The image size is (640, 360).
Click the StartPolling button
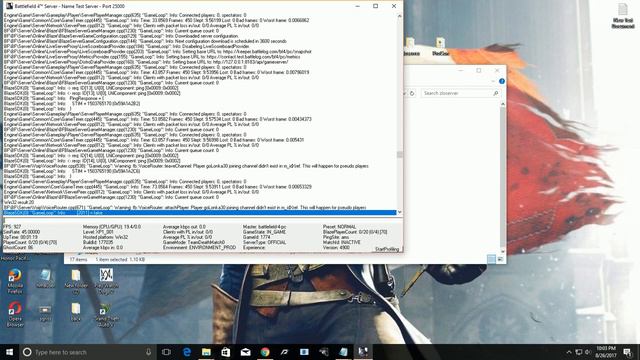pyautogui.click(x=387, y=249)
